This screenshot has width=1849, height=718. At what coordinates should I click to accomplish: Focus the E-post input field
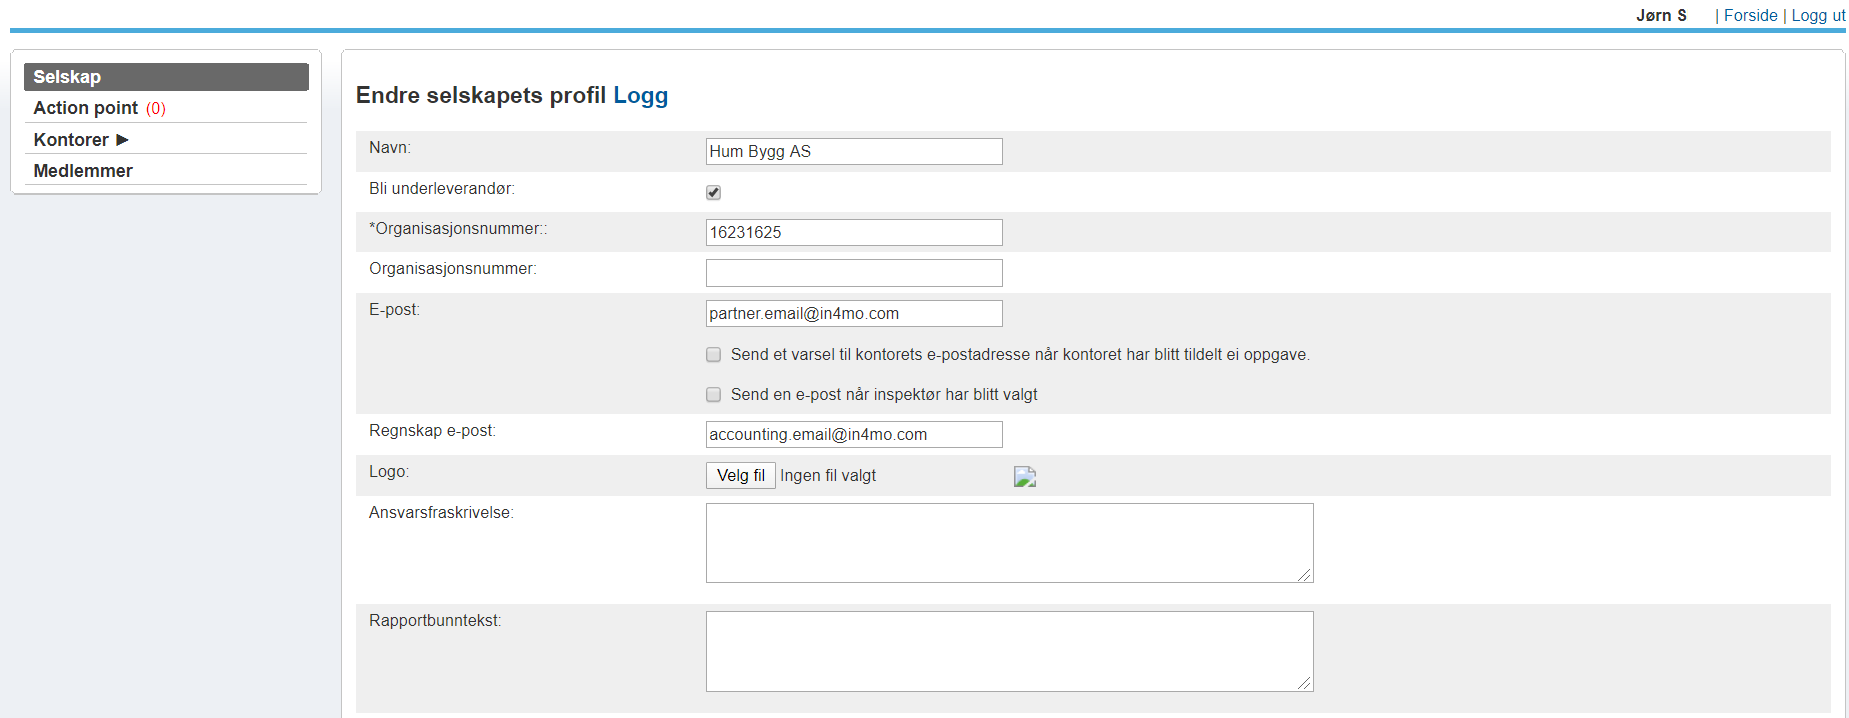853,313
